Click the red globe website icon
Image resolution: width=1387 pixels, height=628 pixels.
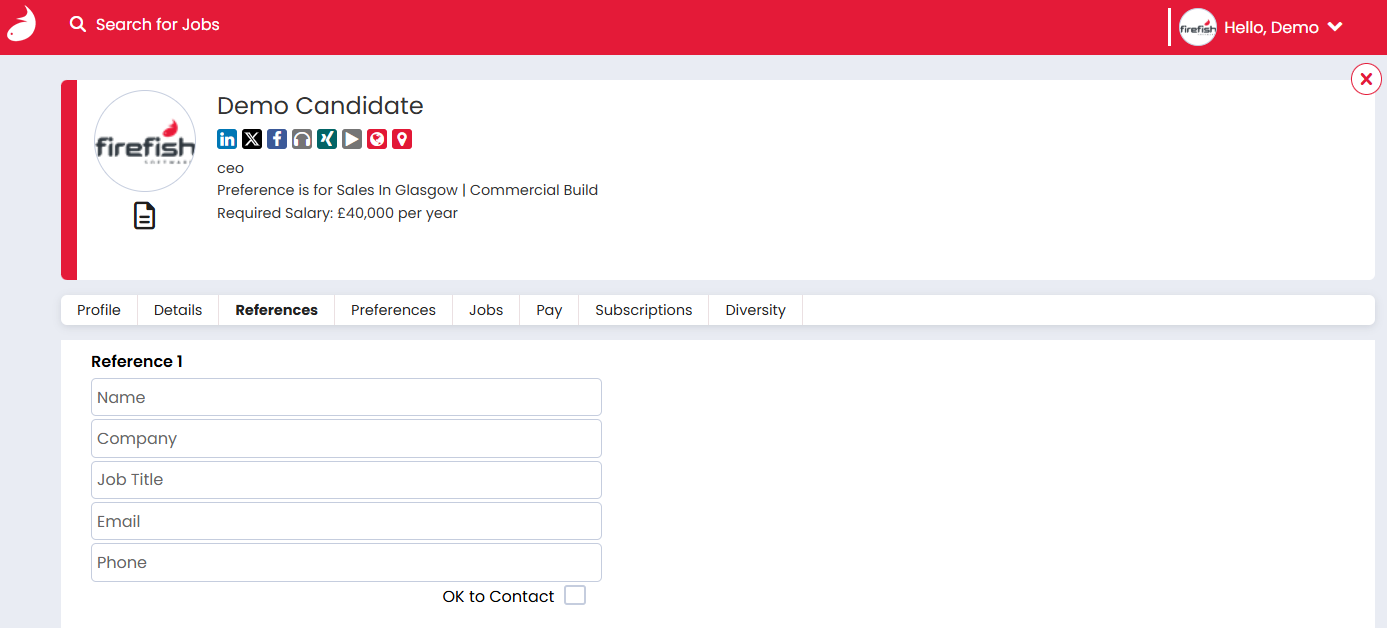click(x=377, y=139)
